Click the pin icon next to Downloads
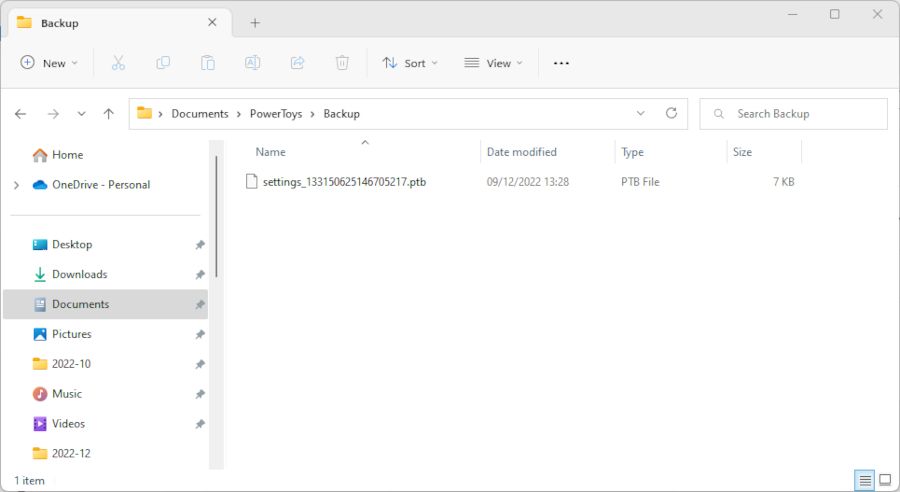Image resolution: width=900 pixels, height=492 pixels. coord(200,274)
